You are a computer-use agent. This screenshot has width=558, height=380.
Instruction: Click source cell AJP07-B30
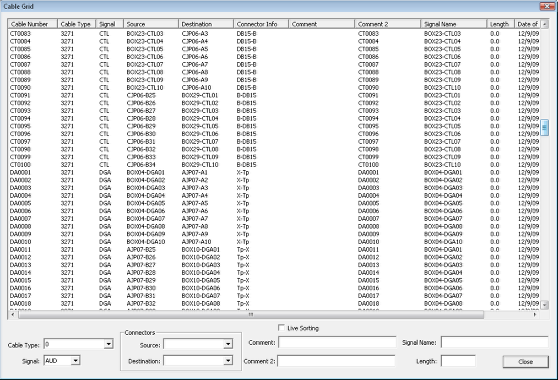[141, 288]
